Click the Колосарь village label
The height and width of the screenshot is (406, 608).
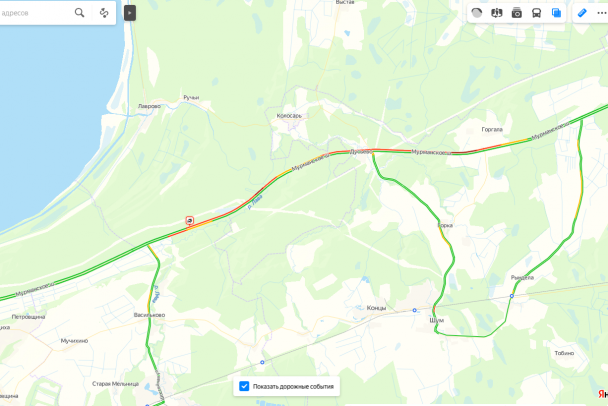point(289,116)
